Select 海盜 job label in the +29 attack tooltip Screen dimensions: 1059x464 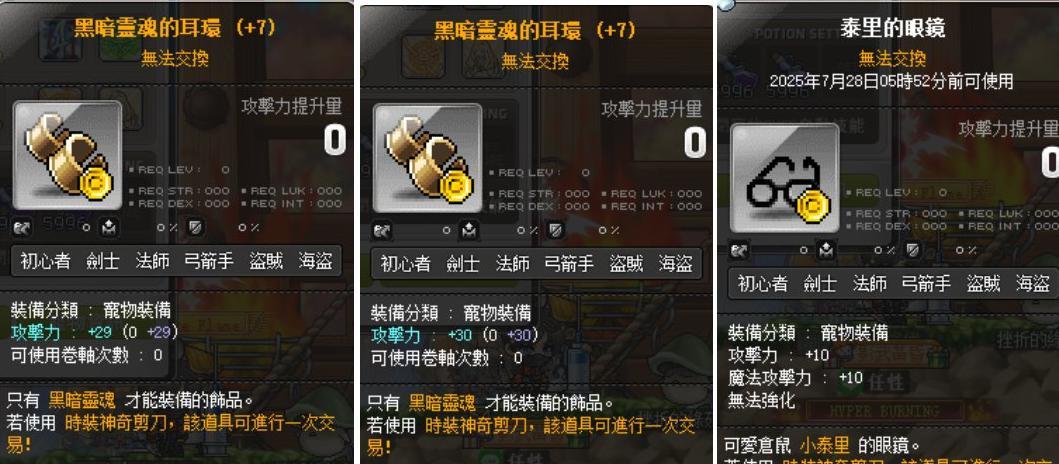point(316,261)
